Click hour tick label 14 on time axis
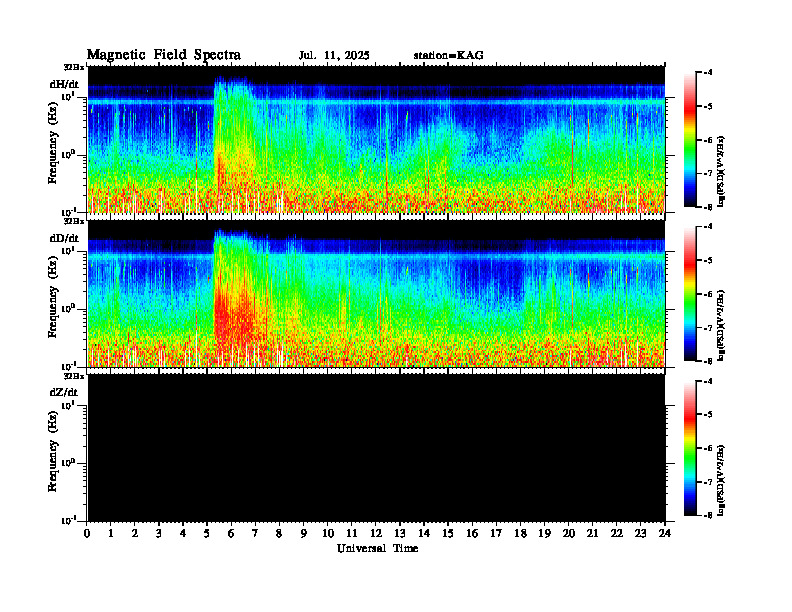Screen dimensions: 792x612 point(424,534)
